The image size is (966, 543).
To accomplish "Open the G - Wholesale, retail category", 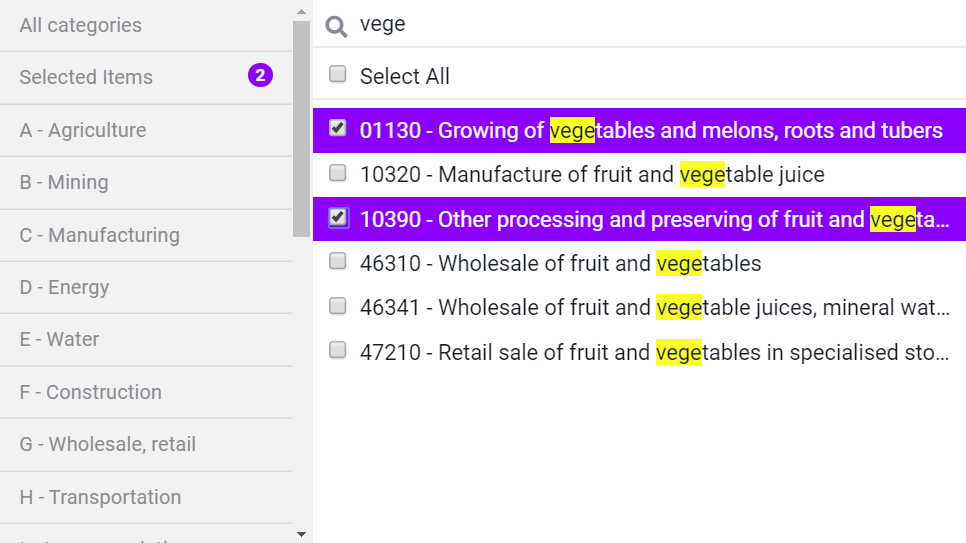I will point(146,444).
